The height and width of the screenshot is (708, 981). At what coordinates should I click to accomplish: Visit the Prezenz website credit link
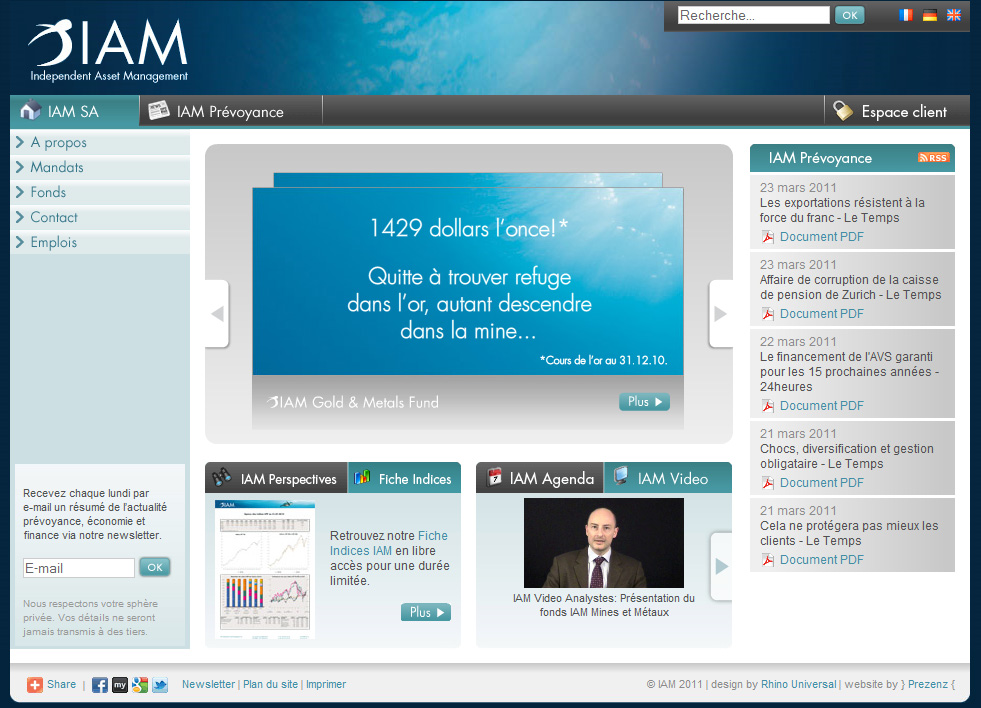[x=928, y=684]
